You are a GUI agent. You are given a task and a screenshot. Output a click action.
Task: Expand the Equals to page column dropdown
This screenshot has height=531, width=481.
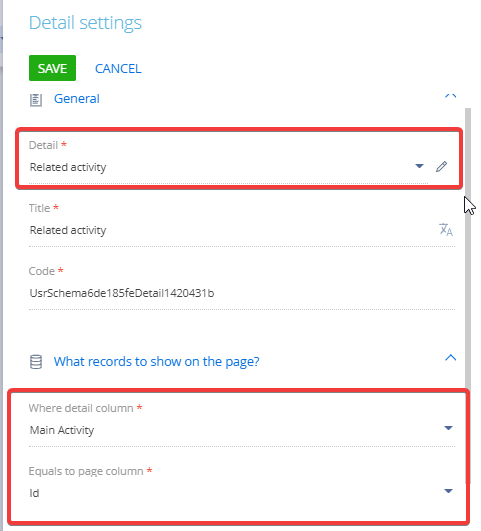tap(448, 491)
